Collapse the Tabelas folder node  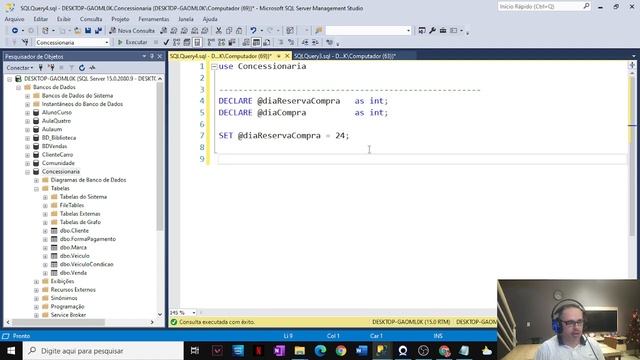(x=36, y=189)
